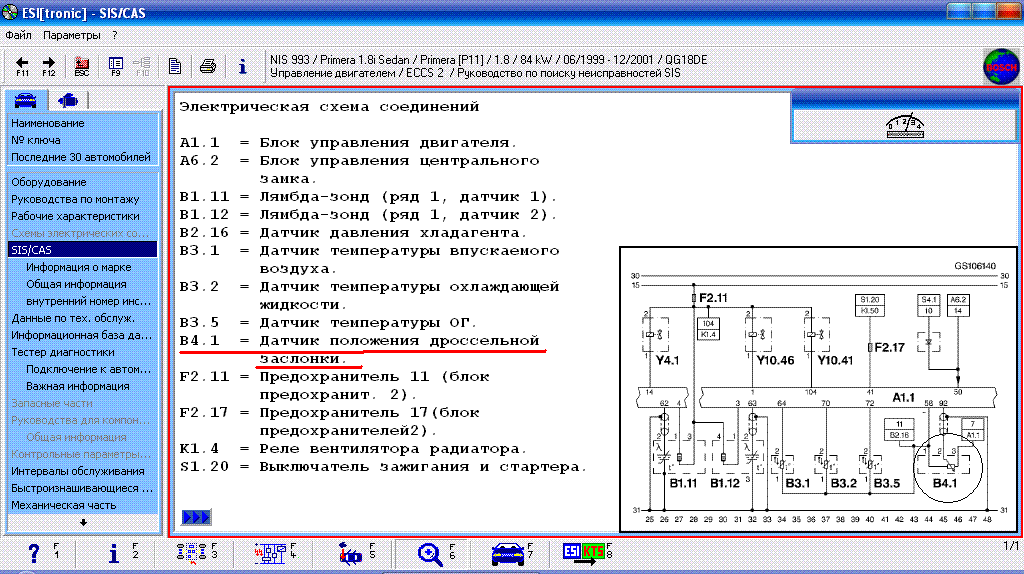Click the F3 component list icon
The height and width of the screenshot is (574, 1024).
(191, 553)
